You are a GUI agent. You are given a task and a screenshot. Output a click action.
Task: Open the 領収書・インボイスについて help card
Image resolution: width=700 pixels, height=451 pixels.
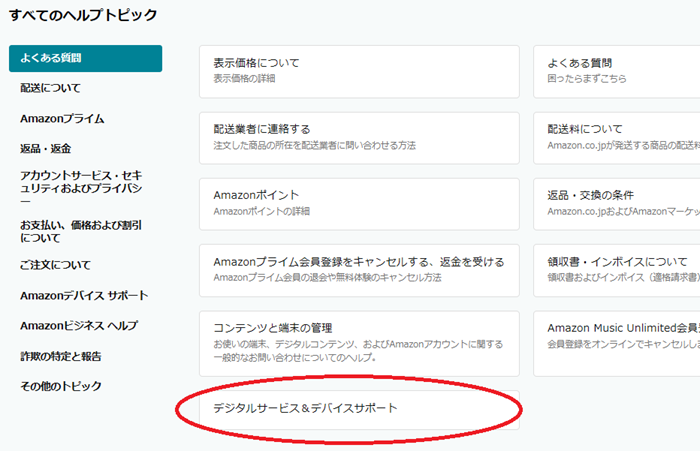coord(617,270)
